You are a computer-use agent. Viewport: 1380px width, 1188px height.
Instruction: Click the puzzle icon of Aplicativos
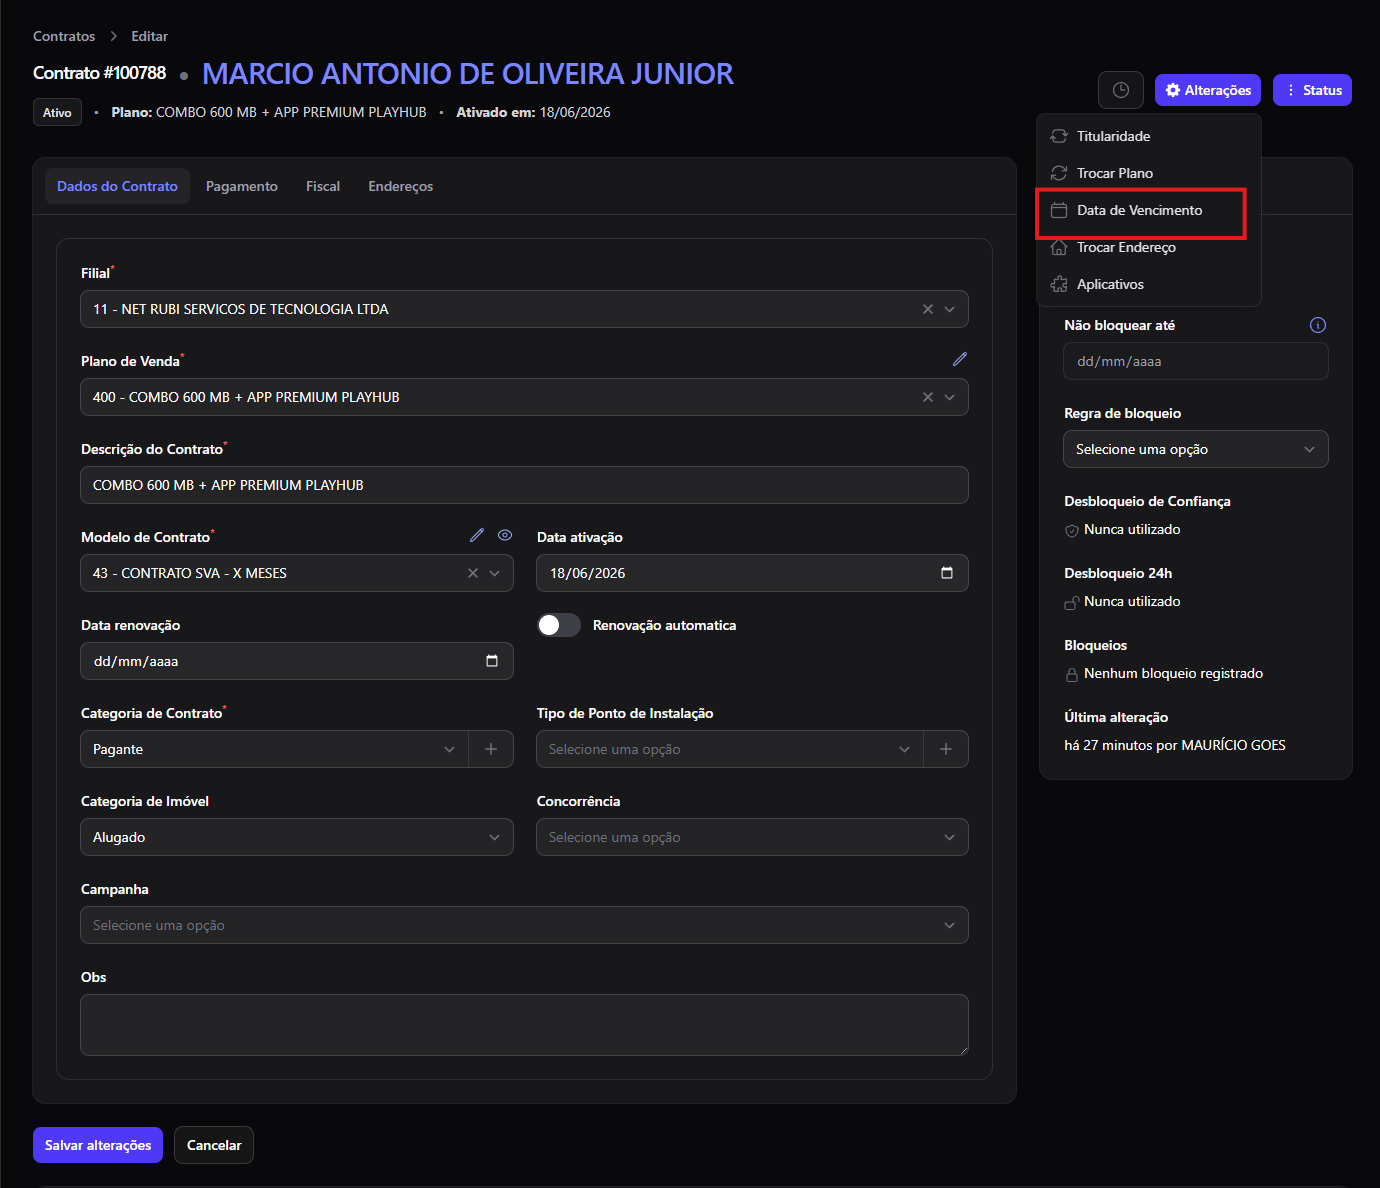[1059, 284]
